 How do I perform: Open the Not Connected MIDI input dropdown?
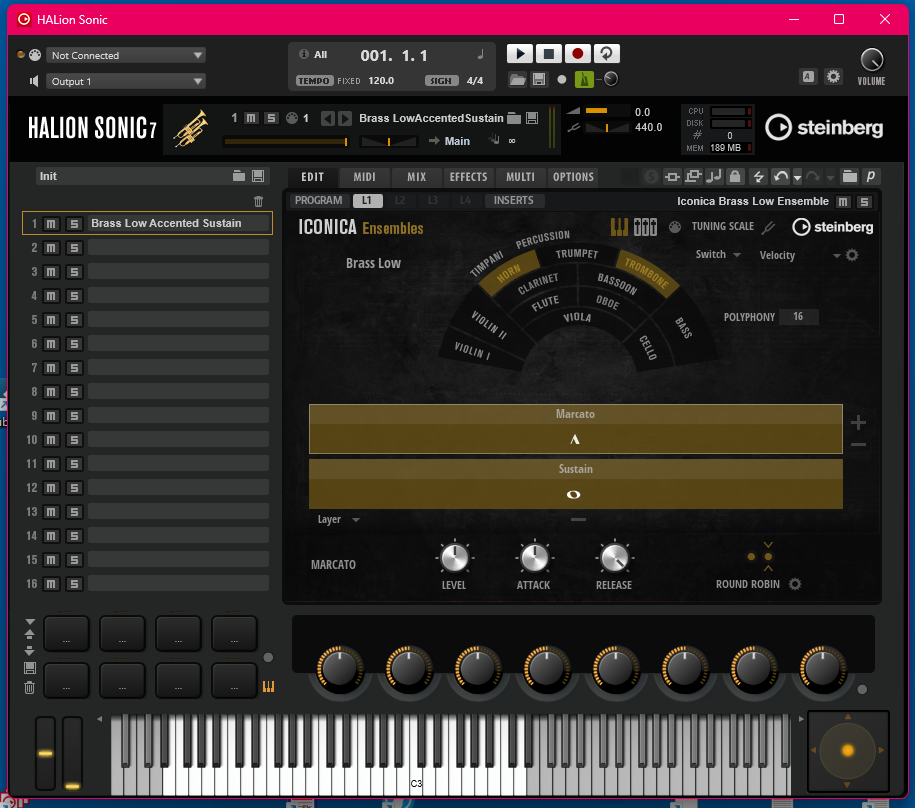coord(125,55)
